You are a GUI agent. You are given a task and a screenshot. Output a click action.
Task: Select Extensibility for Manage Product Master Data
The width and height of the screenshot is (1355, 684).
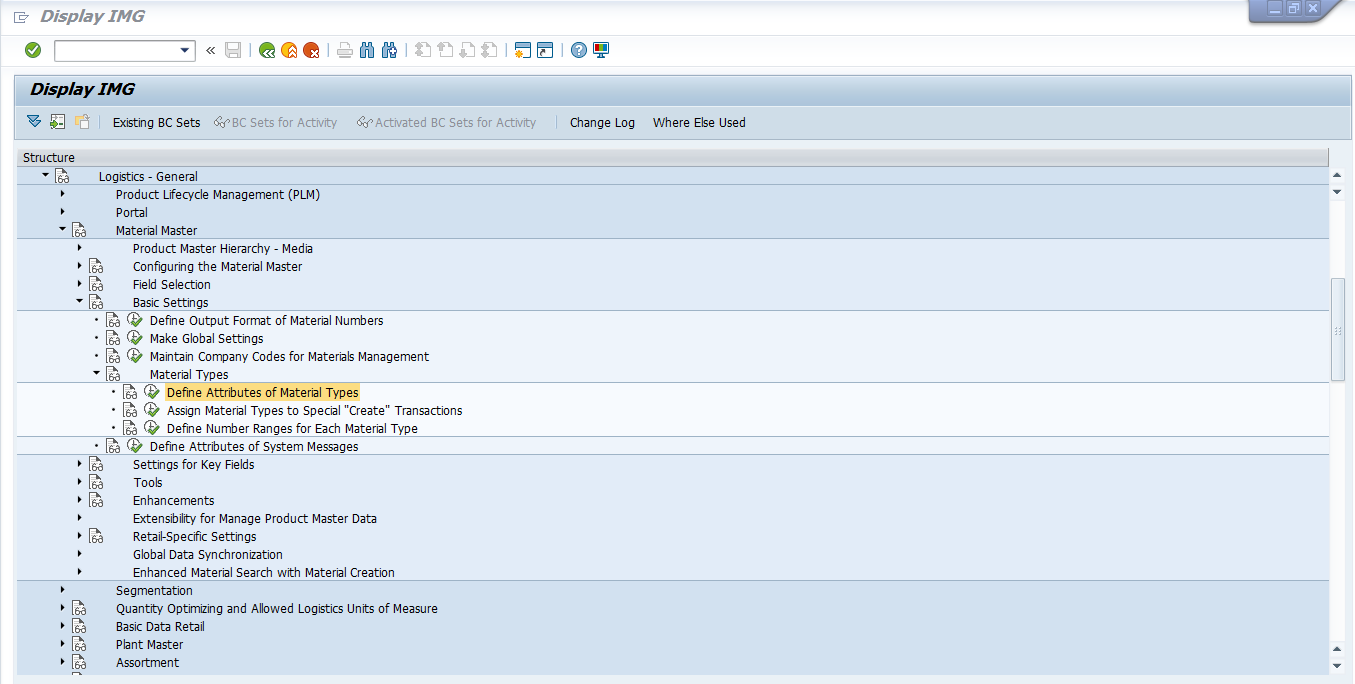pos(255,518)
